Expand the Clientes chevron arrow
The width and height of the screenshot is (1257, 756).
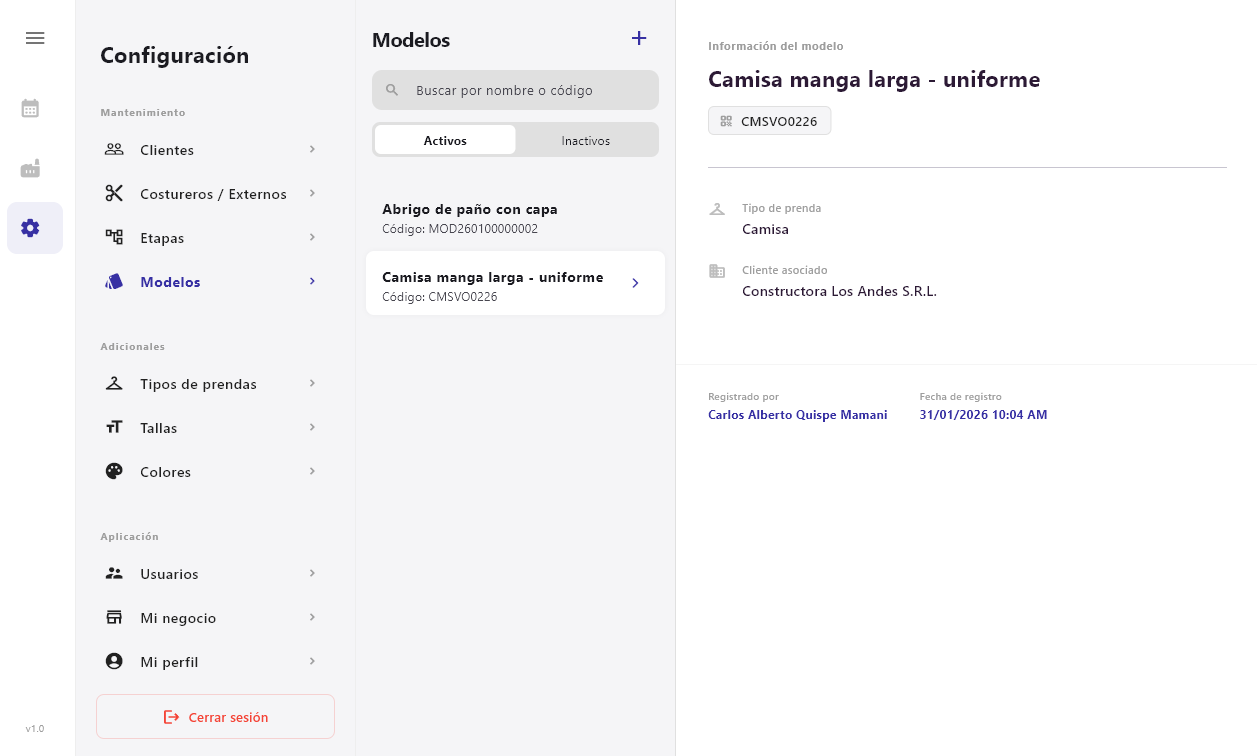312,149
